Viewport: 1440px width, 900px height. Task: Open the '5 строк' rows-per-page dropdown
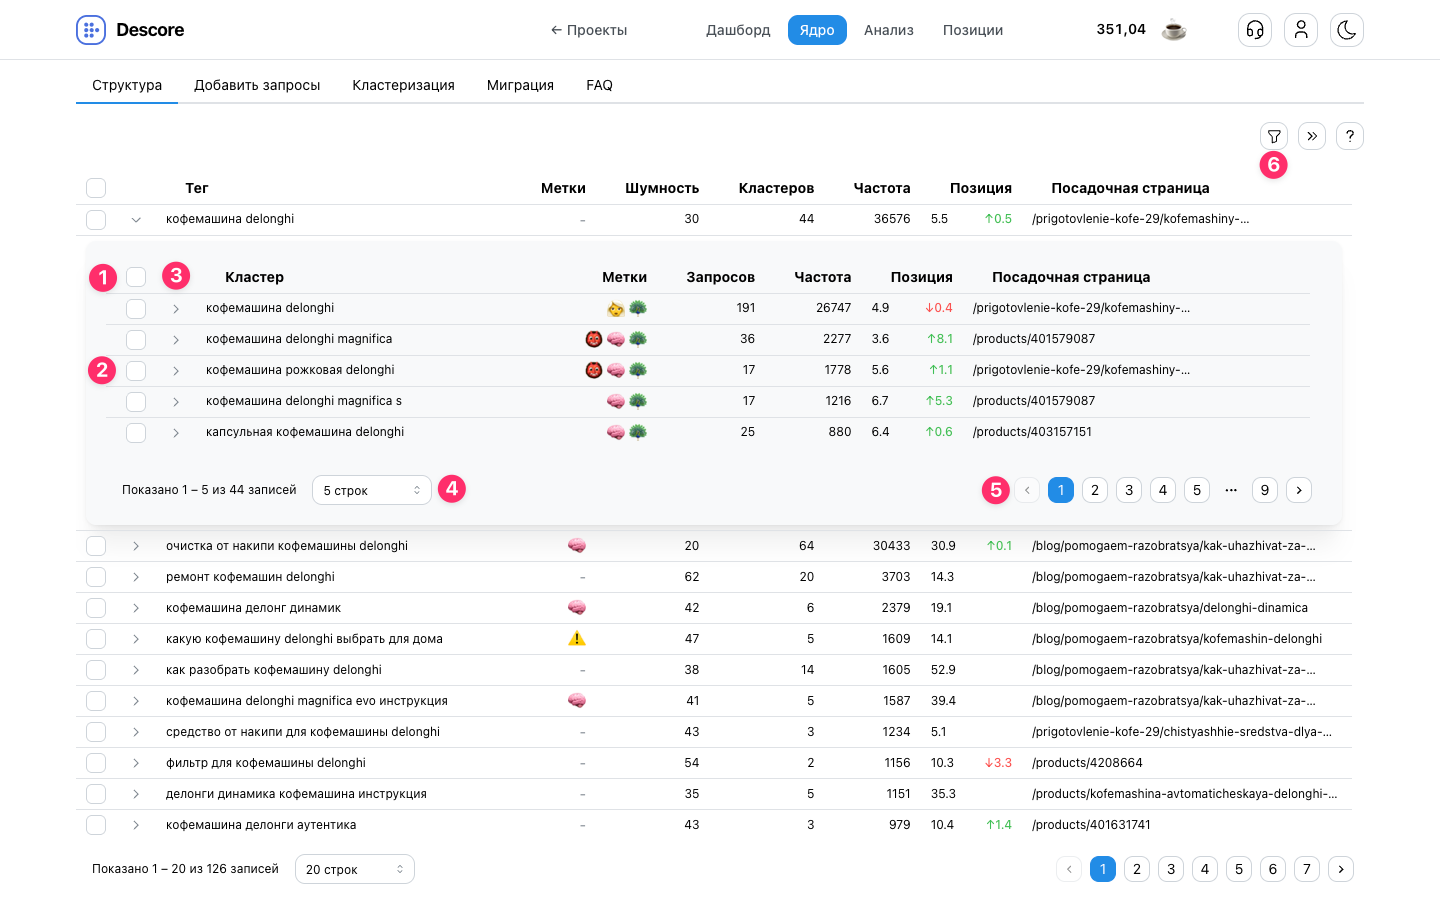click(x=372, y=490)
